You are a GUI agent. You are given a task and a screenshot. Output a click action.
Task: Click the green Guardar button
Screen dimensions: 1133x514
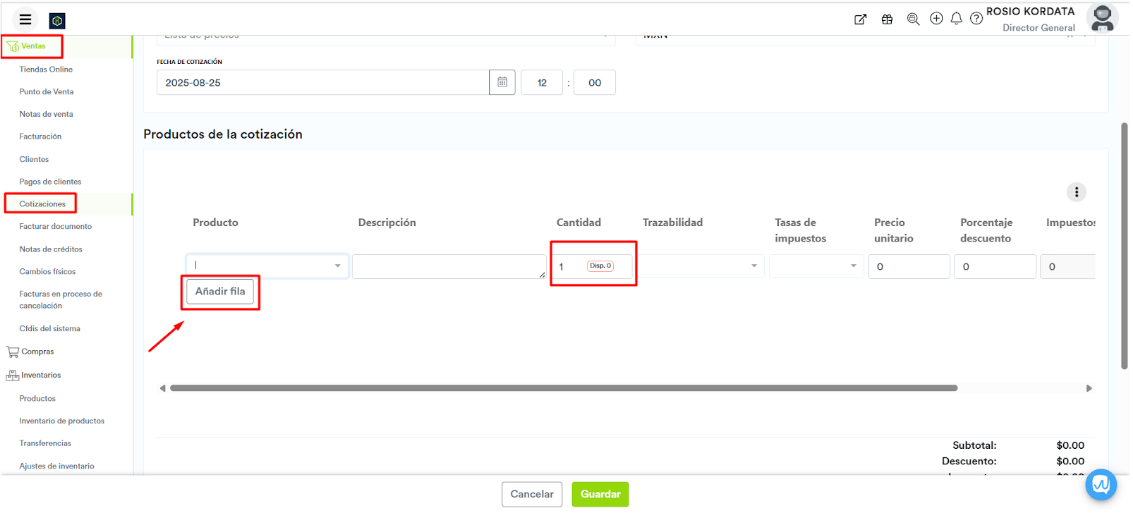tap(600, 494)
